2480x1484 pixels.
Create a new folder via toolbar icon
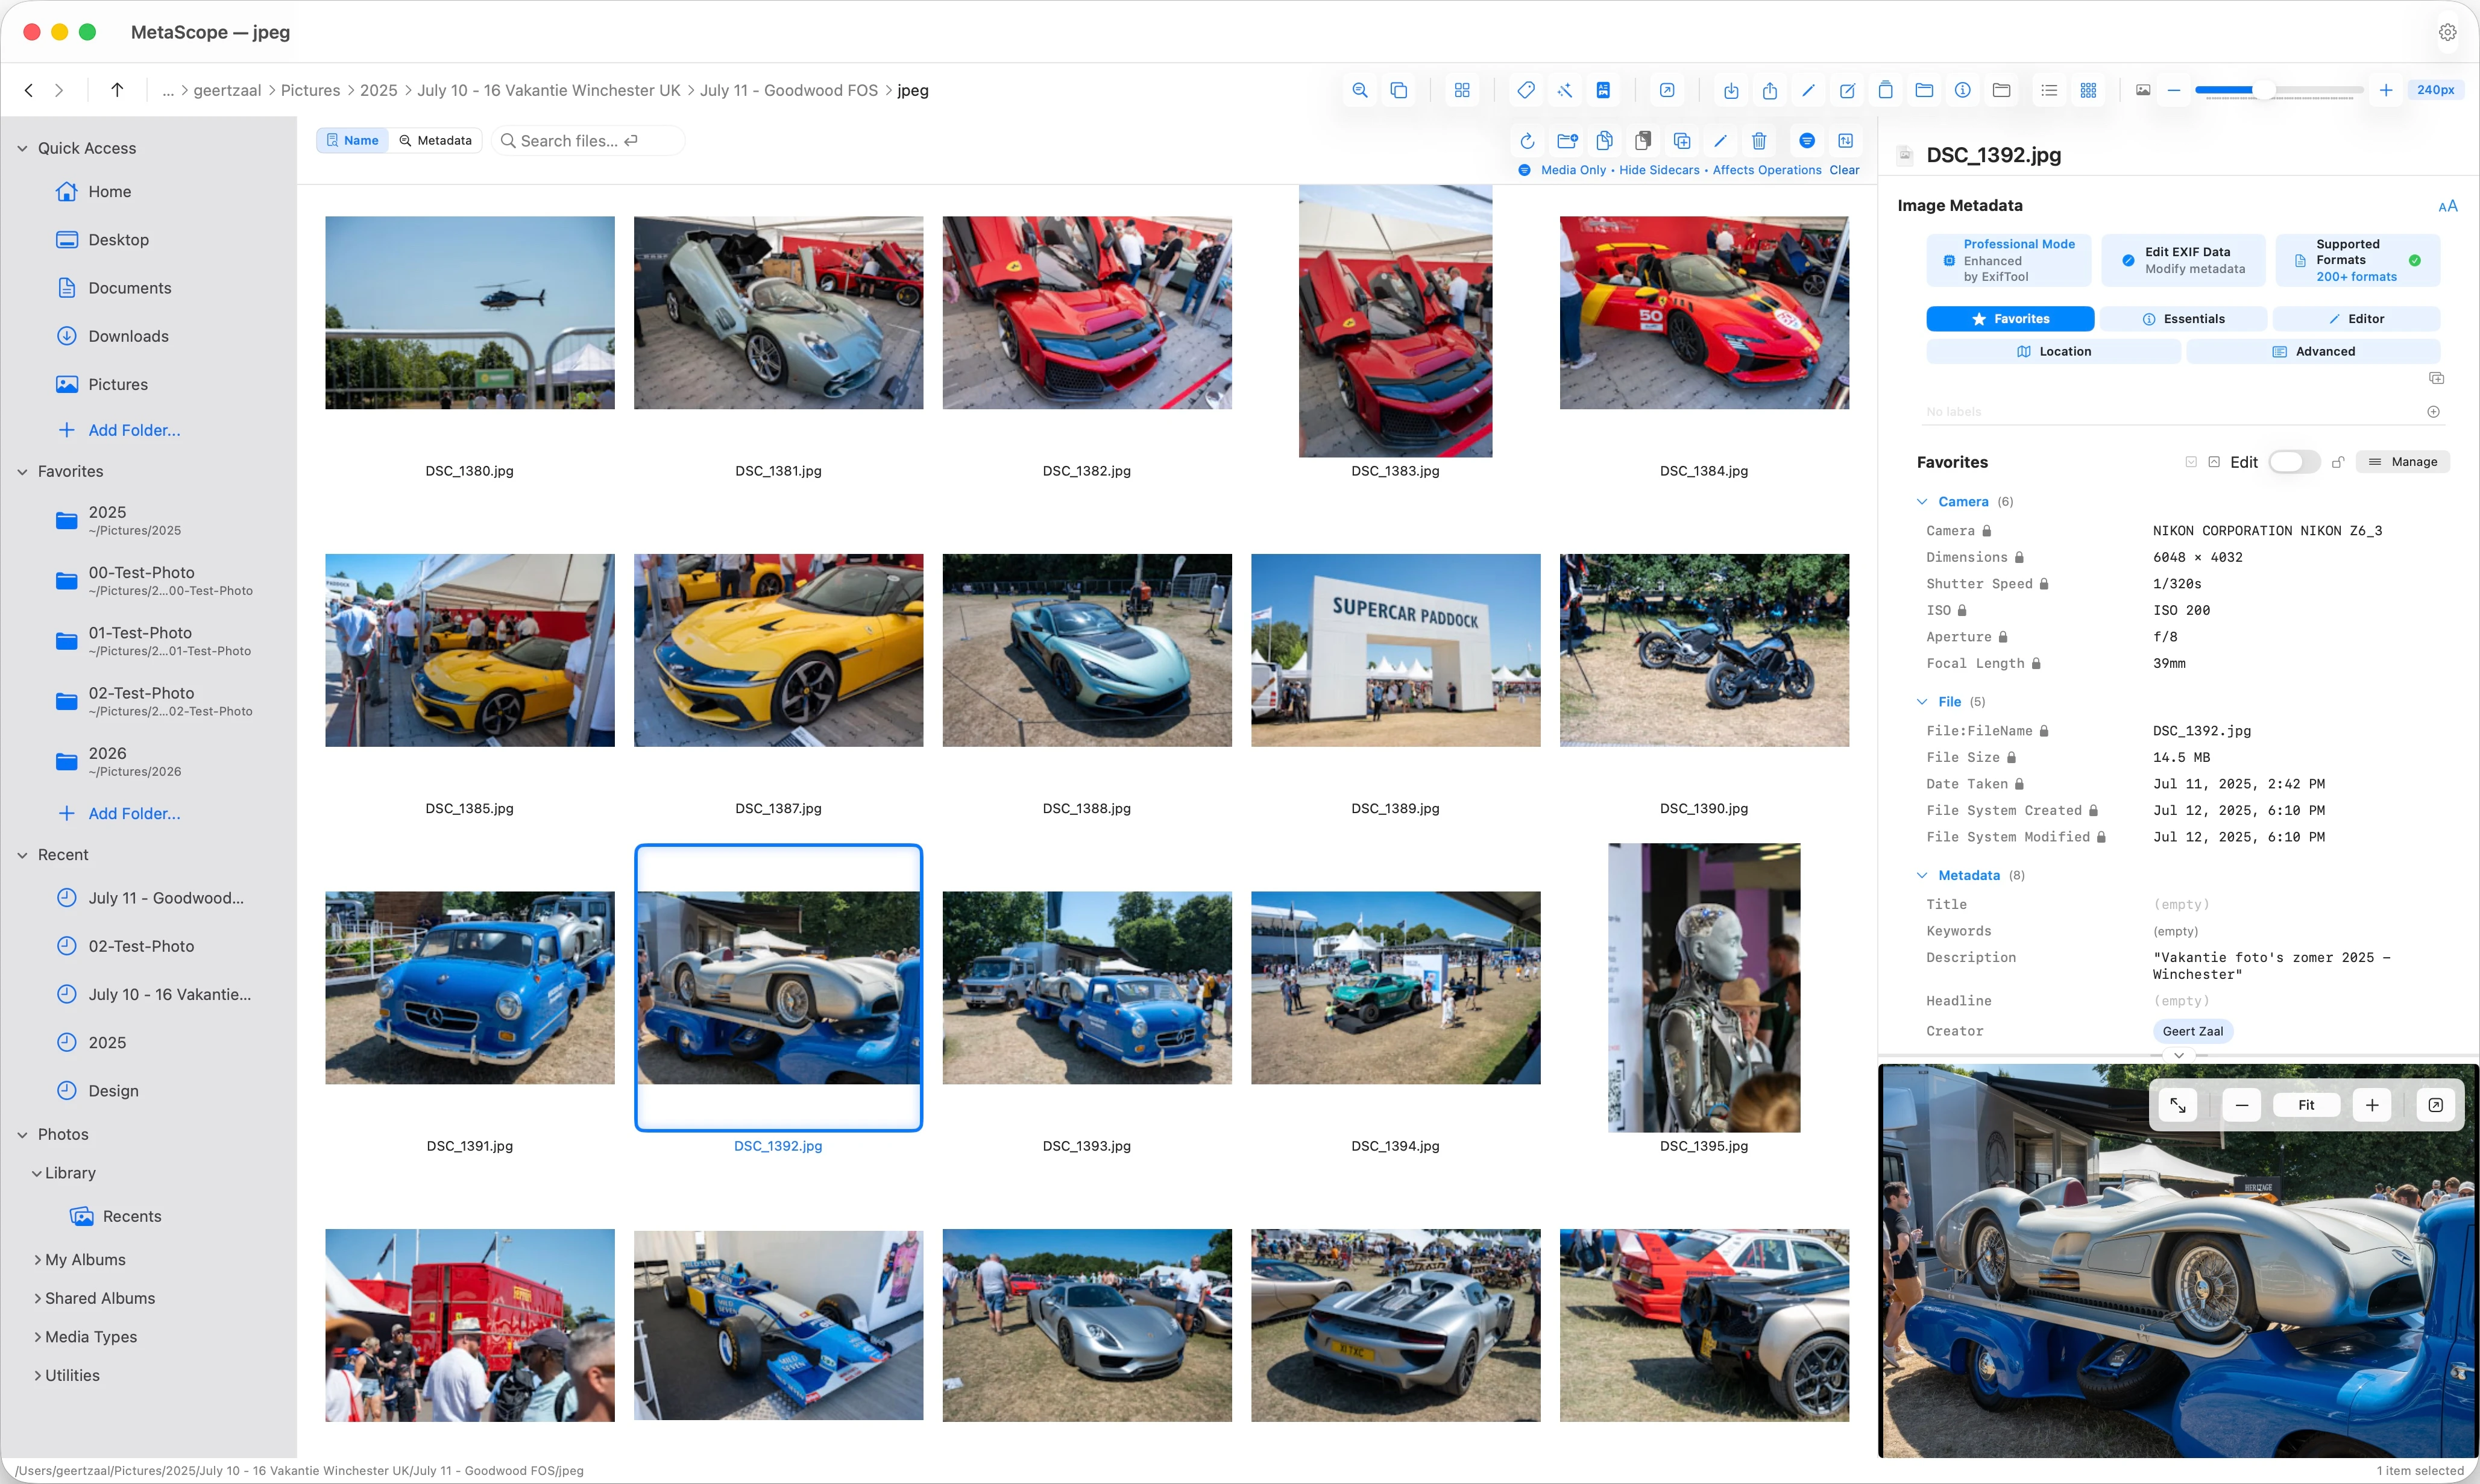coord(1567,141)
